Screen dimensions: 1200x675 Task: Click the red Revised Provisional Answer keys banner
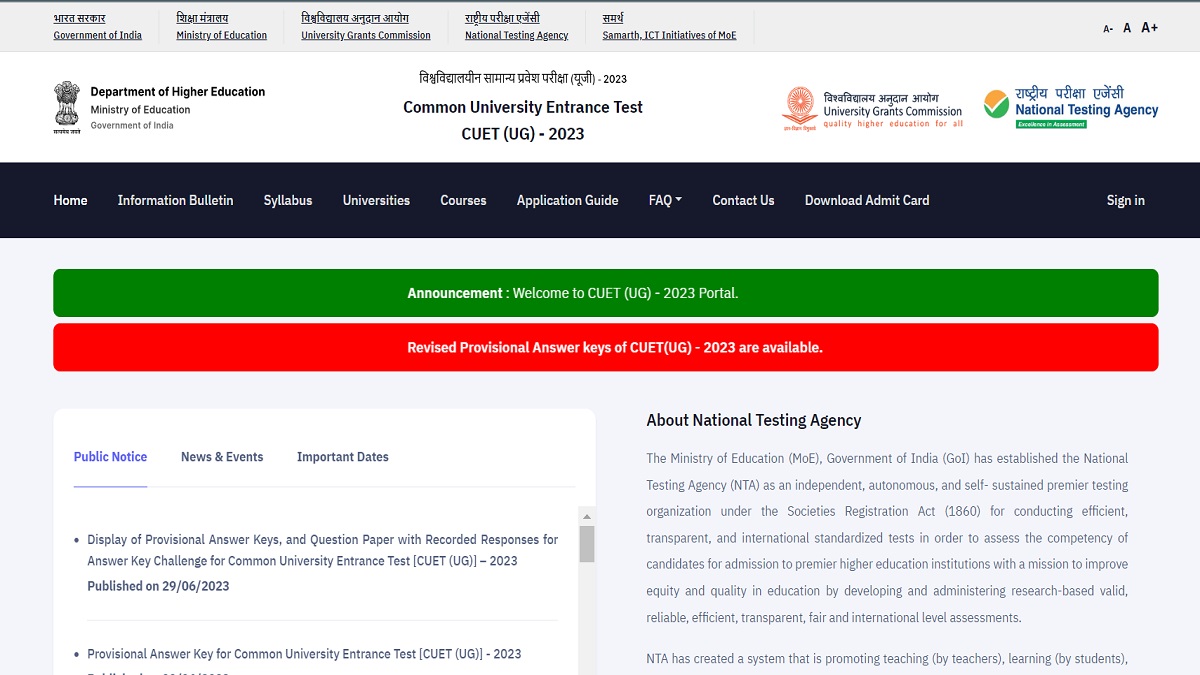tap(605, 347)
